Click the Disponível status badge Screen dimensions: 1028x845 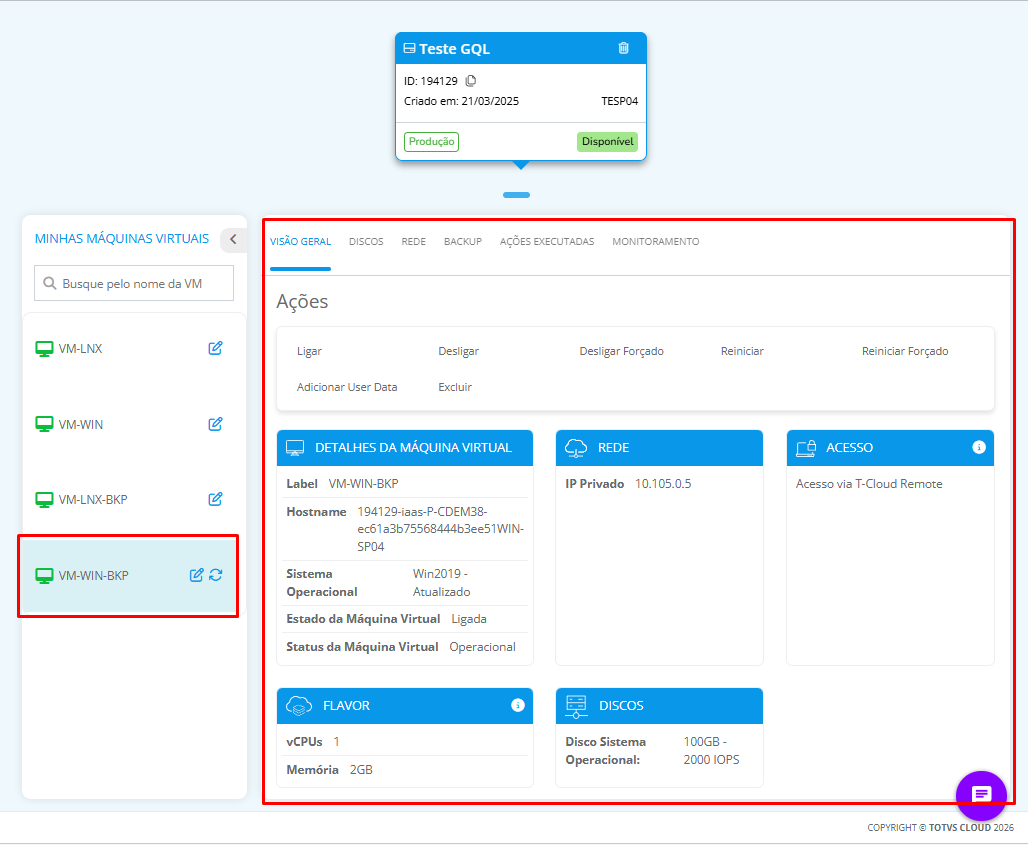point(607,142)
